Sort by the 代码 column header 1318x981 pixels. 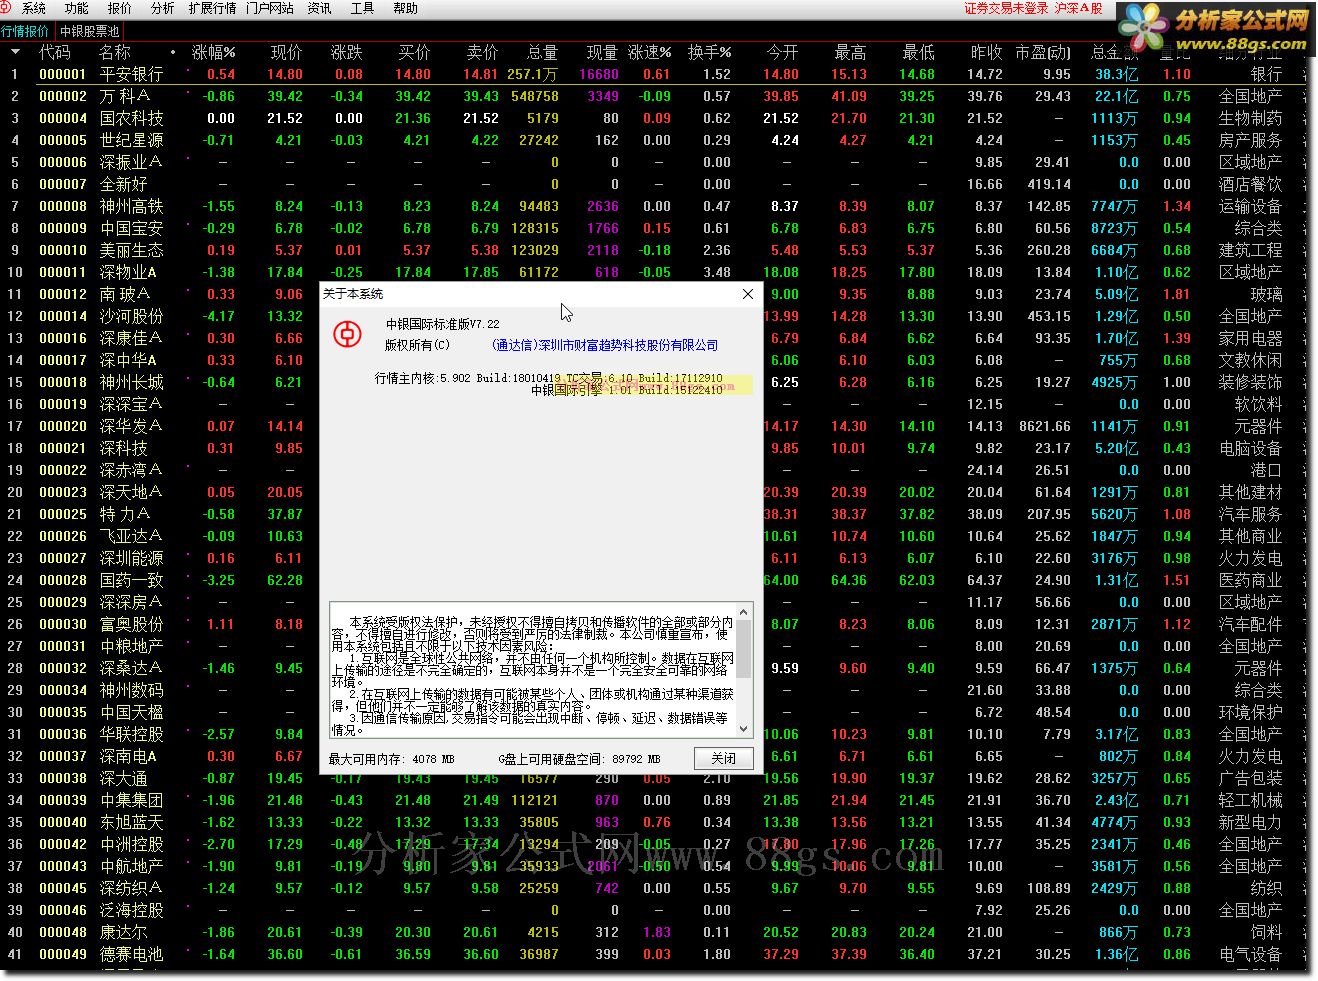coord(55,52)
